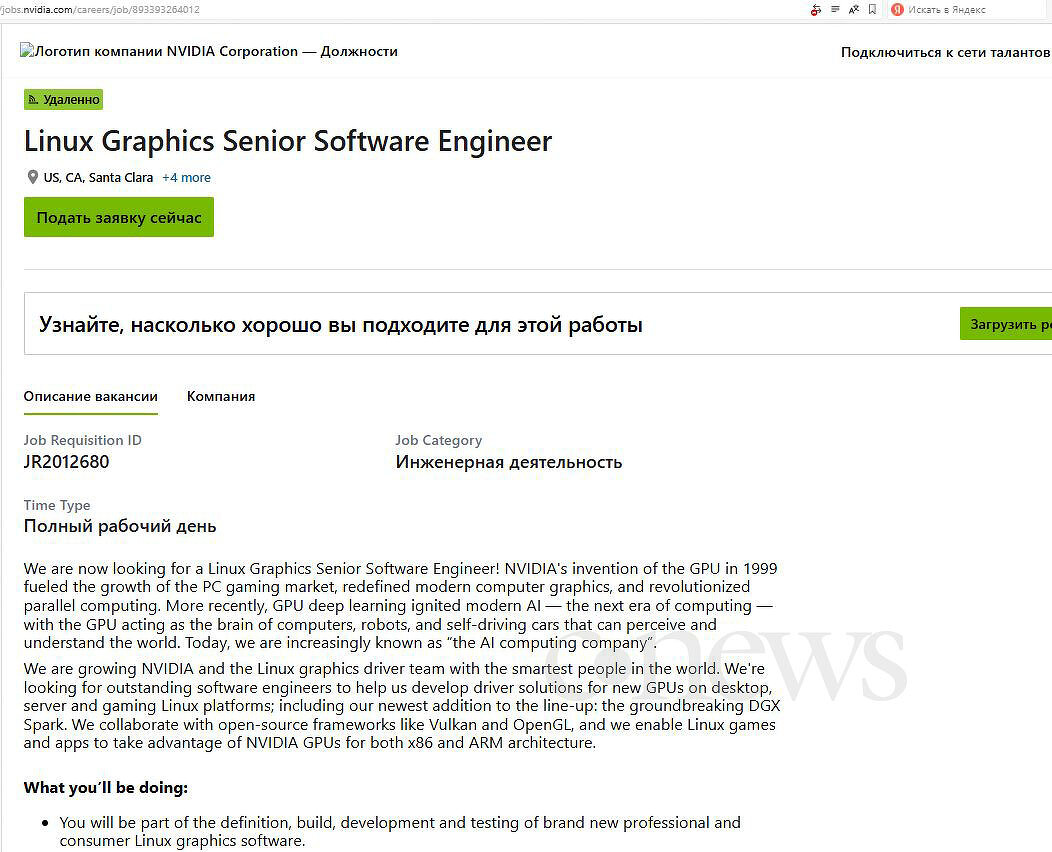
Task: Click the Yandex logo in search box
Action: coord(897,9)
